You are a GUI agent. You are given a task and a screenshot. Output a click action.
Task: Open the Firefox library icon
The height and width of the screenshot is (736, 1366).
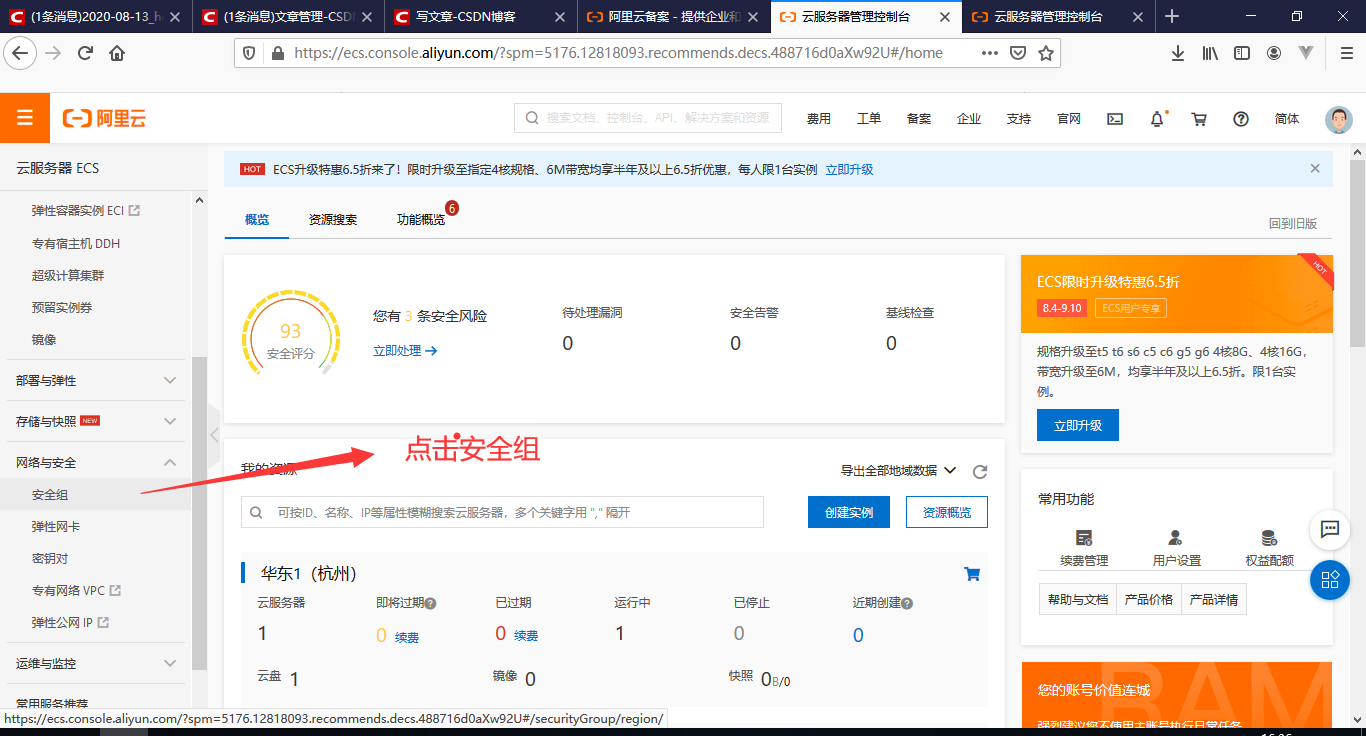click(1210, 53)
